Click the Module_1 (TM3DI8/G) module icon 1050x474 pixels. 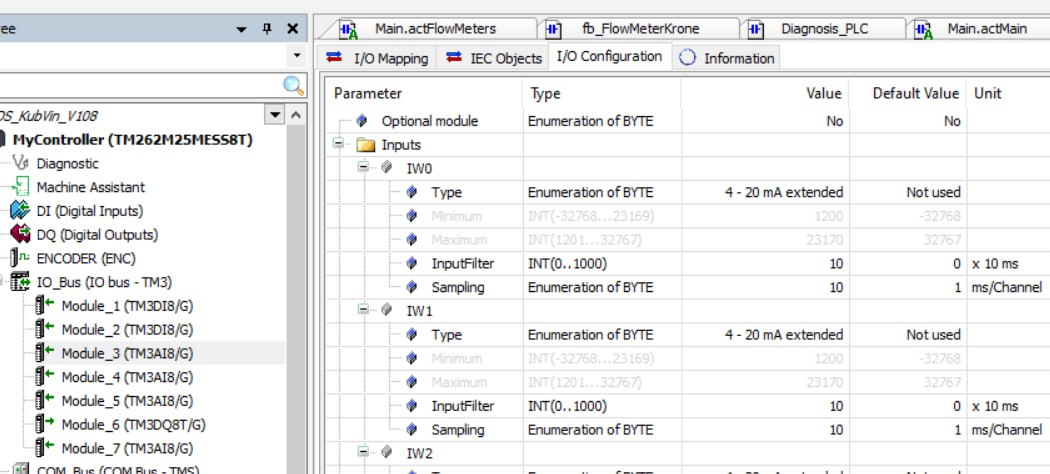tap(45, 306)
